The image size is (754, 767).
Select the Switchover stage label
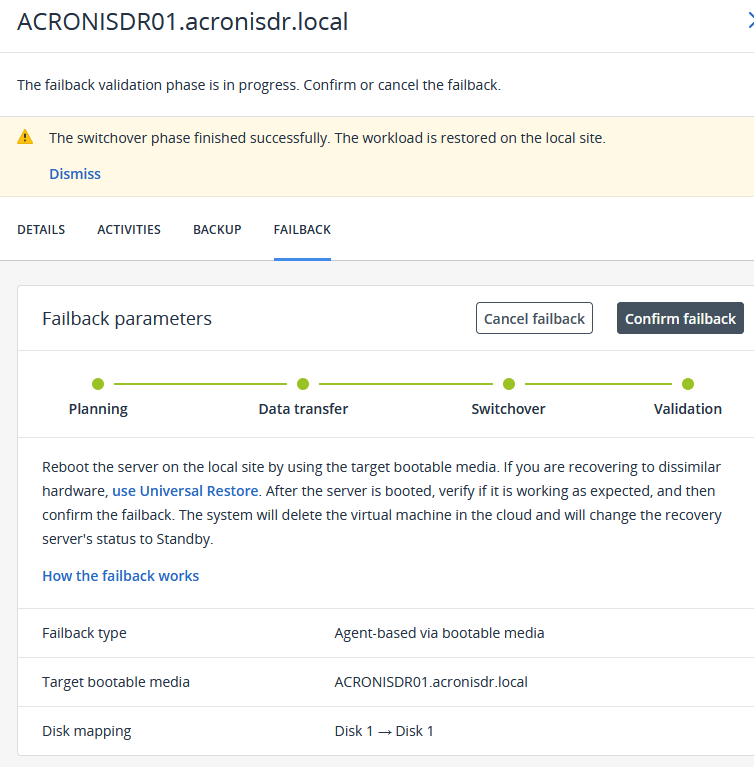508,409
